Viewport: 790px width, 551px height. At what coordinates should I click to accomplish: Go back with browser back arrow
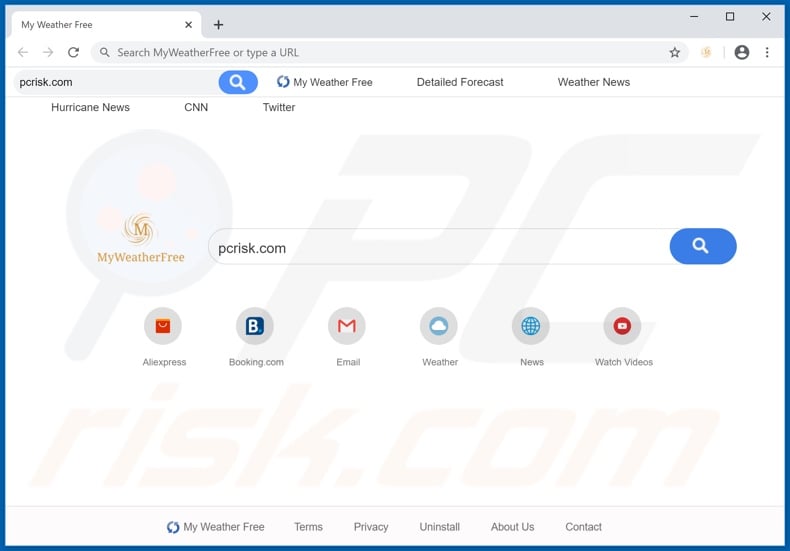coord(23,52)
